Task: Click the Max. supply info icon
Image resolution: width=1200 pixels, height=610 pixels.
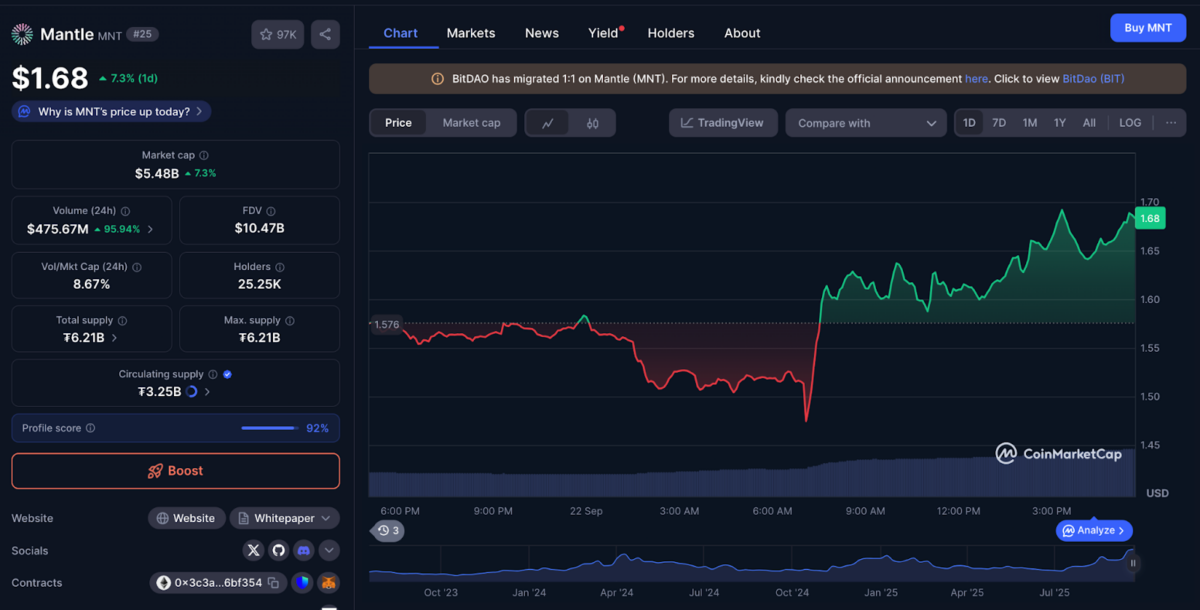Action: click(x=290, y=320)
